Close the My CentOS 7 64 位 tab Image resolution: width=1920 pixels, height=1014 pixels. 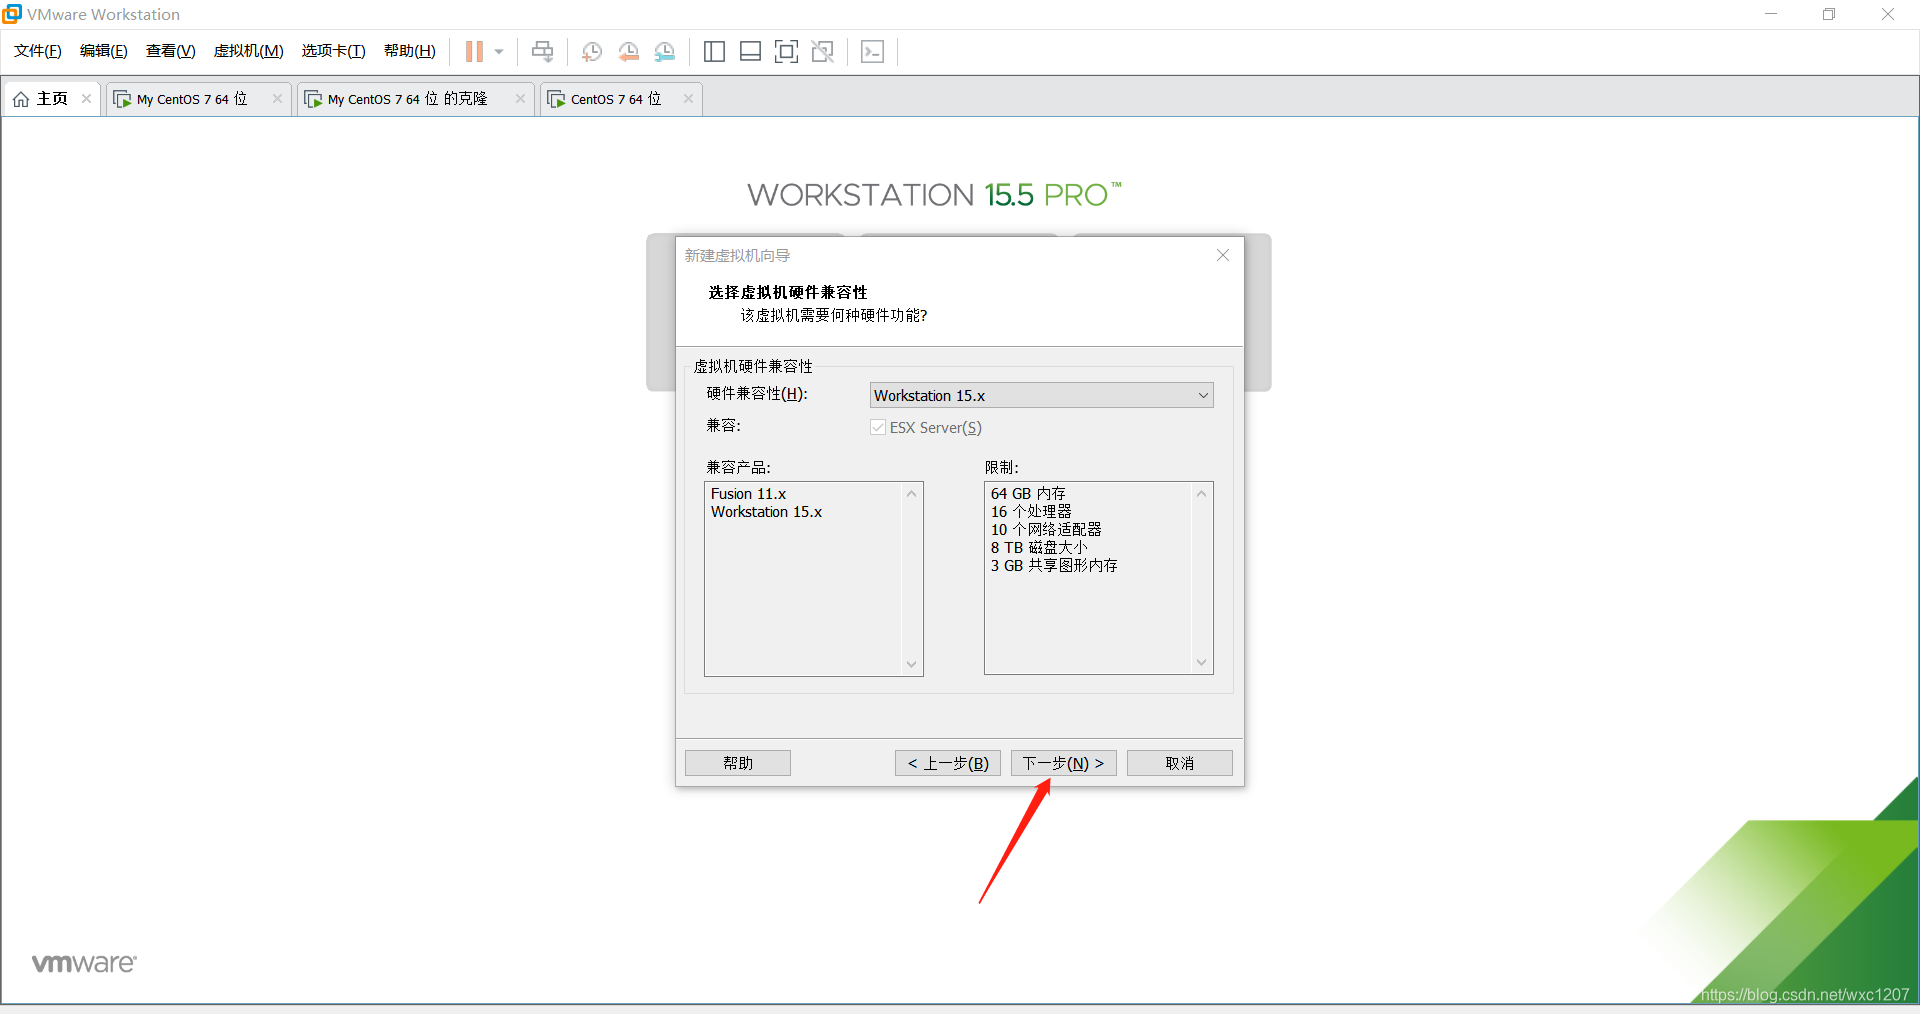(277, 98)
